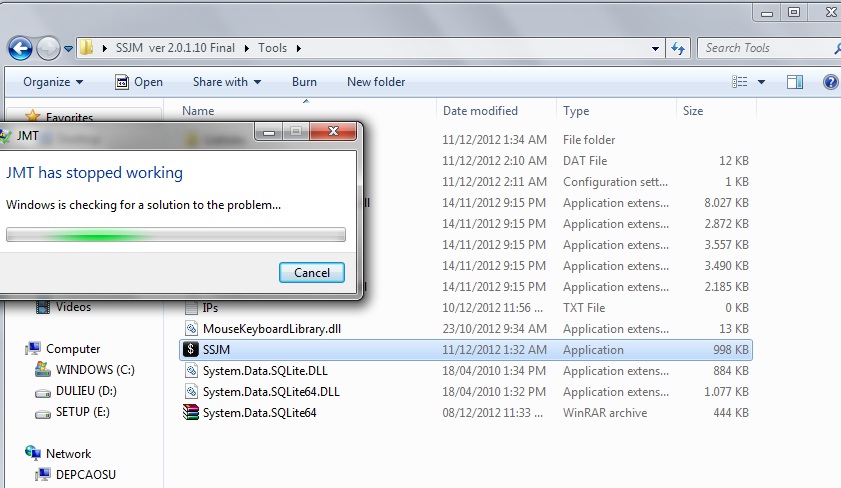The image size is (841, 488).
Task: Select the IPs text file
Action: [210, 308]
